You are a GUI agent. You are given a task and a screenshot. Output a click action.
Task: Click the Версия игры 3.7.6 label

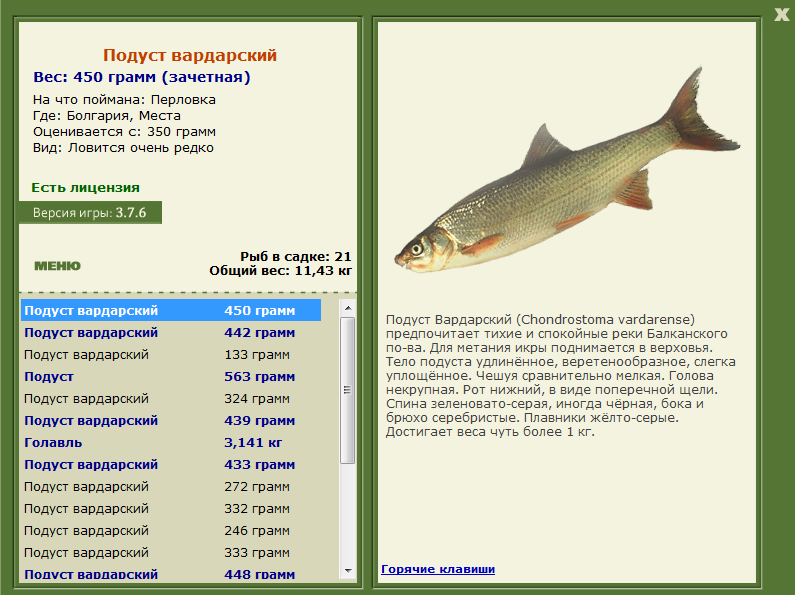[x=90, y=212]
